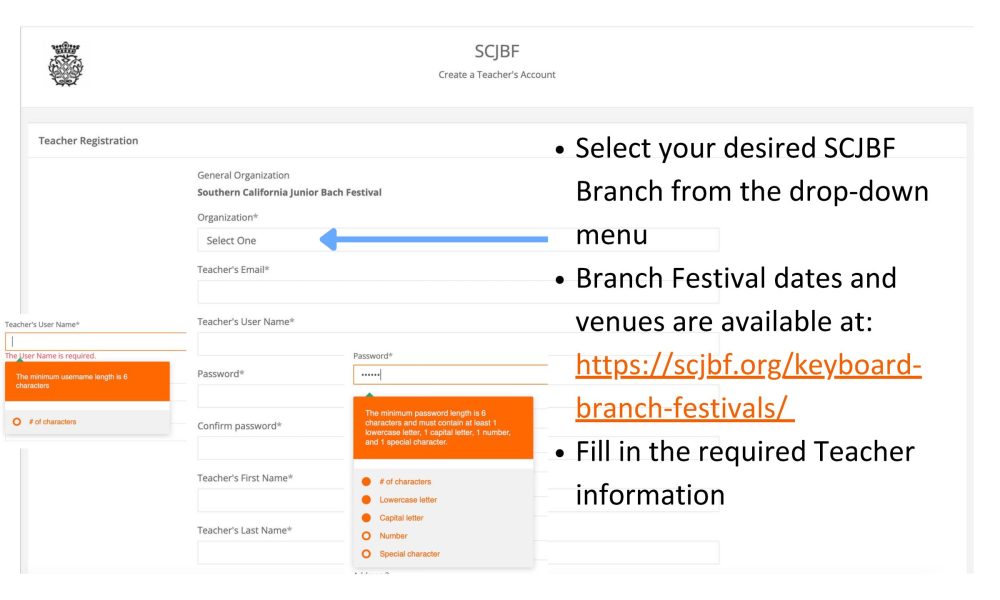Click the orange minimum password length tooltip
The height and width of the screenshot is (600, 1000).
coord(442,427)
